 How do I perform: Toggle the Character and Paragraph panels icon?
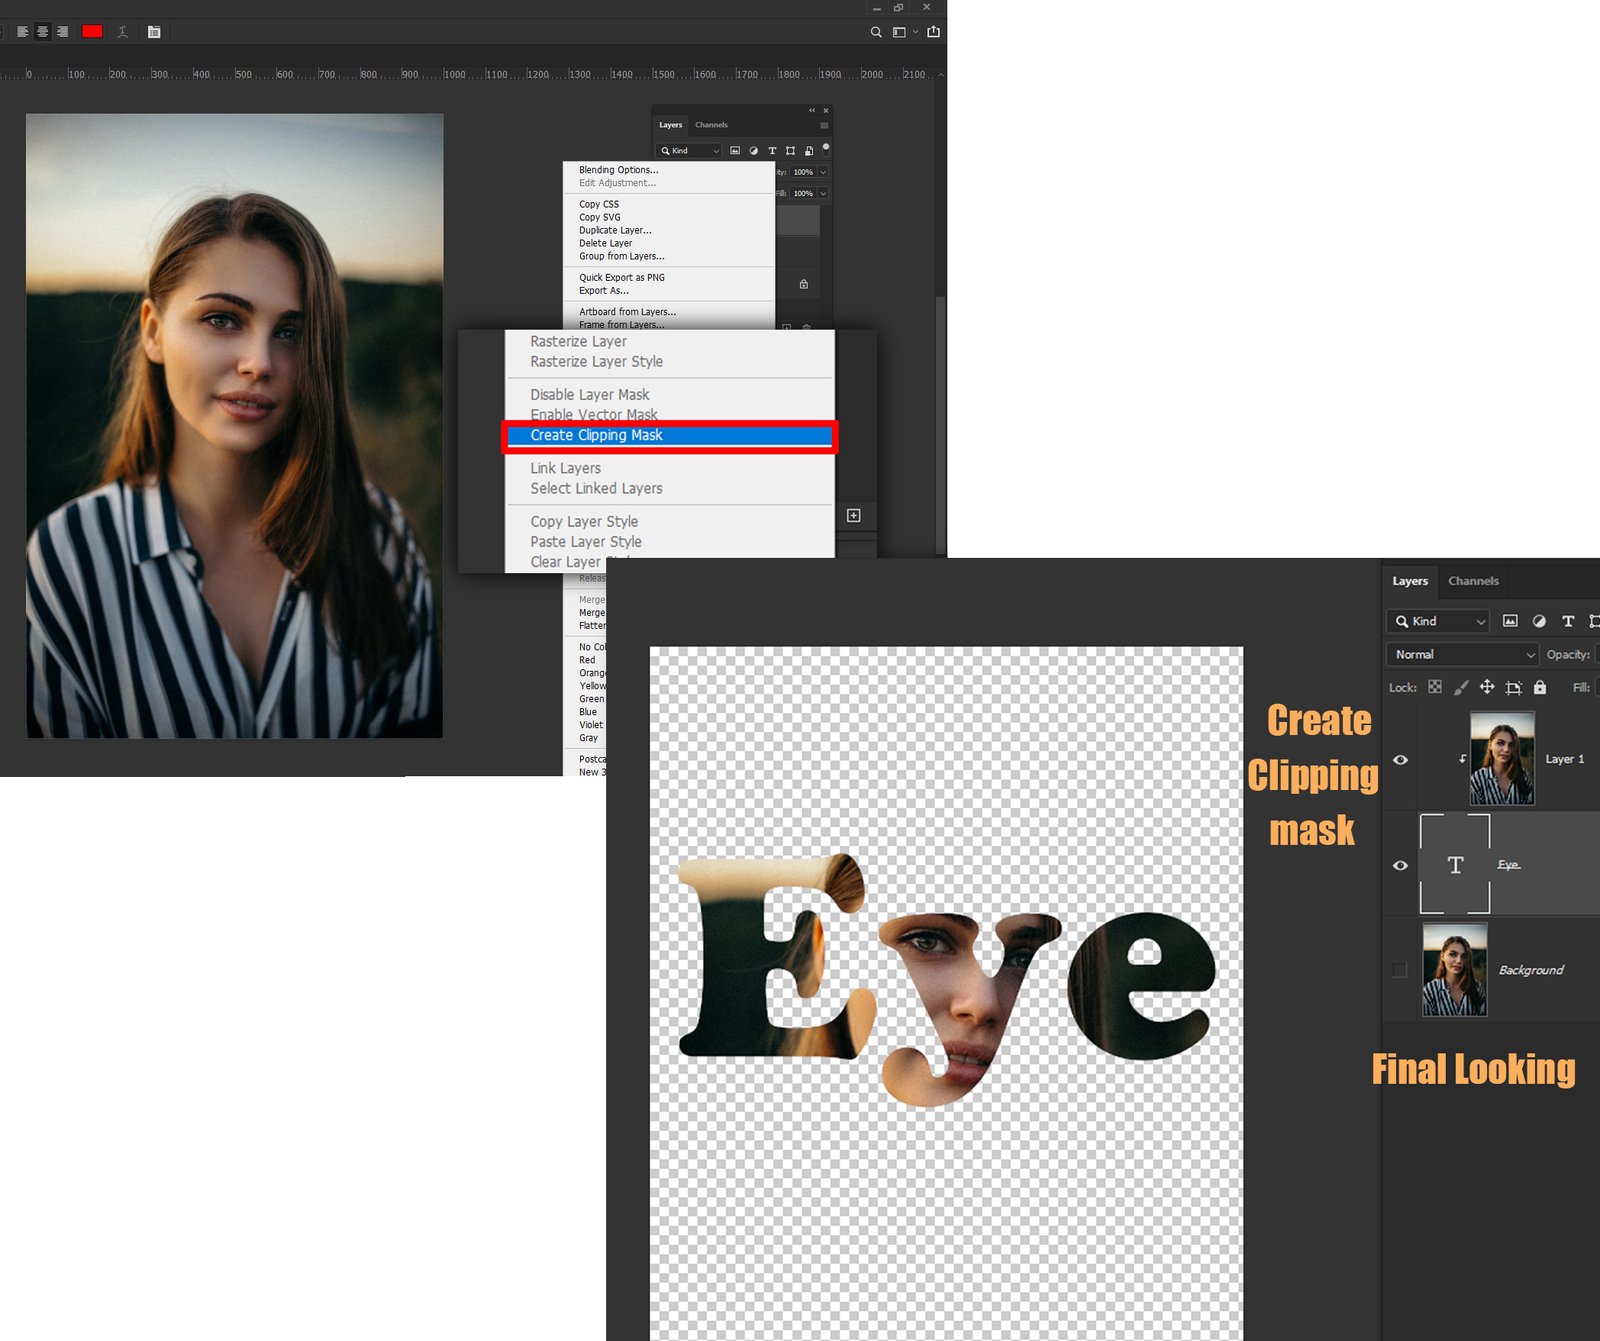click(x=154, y=32)
